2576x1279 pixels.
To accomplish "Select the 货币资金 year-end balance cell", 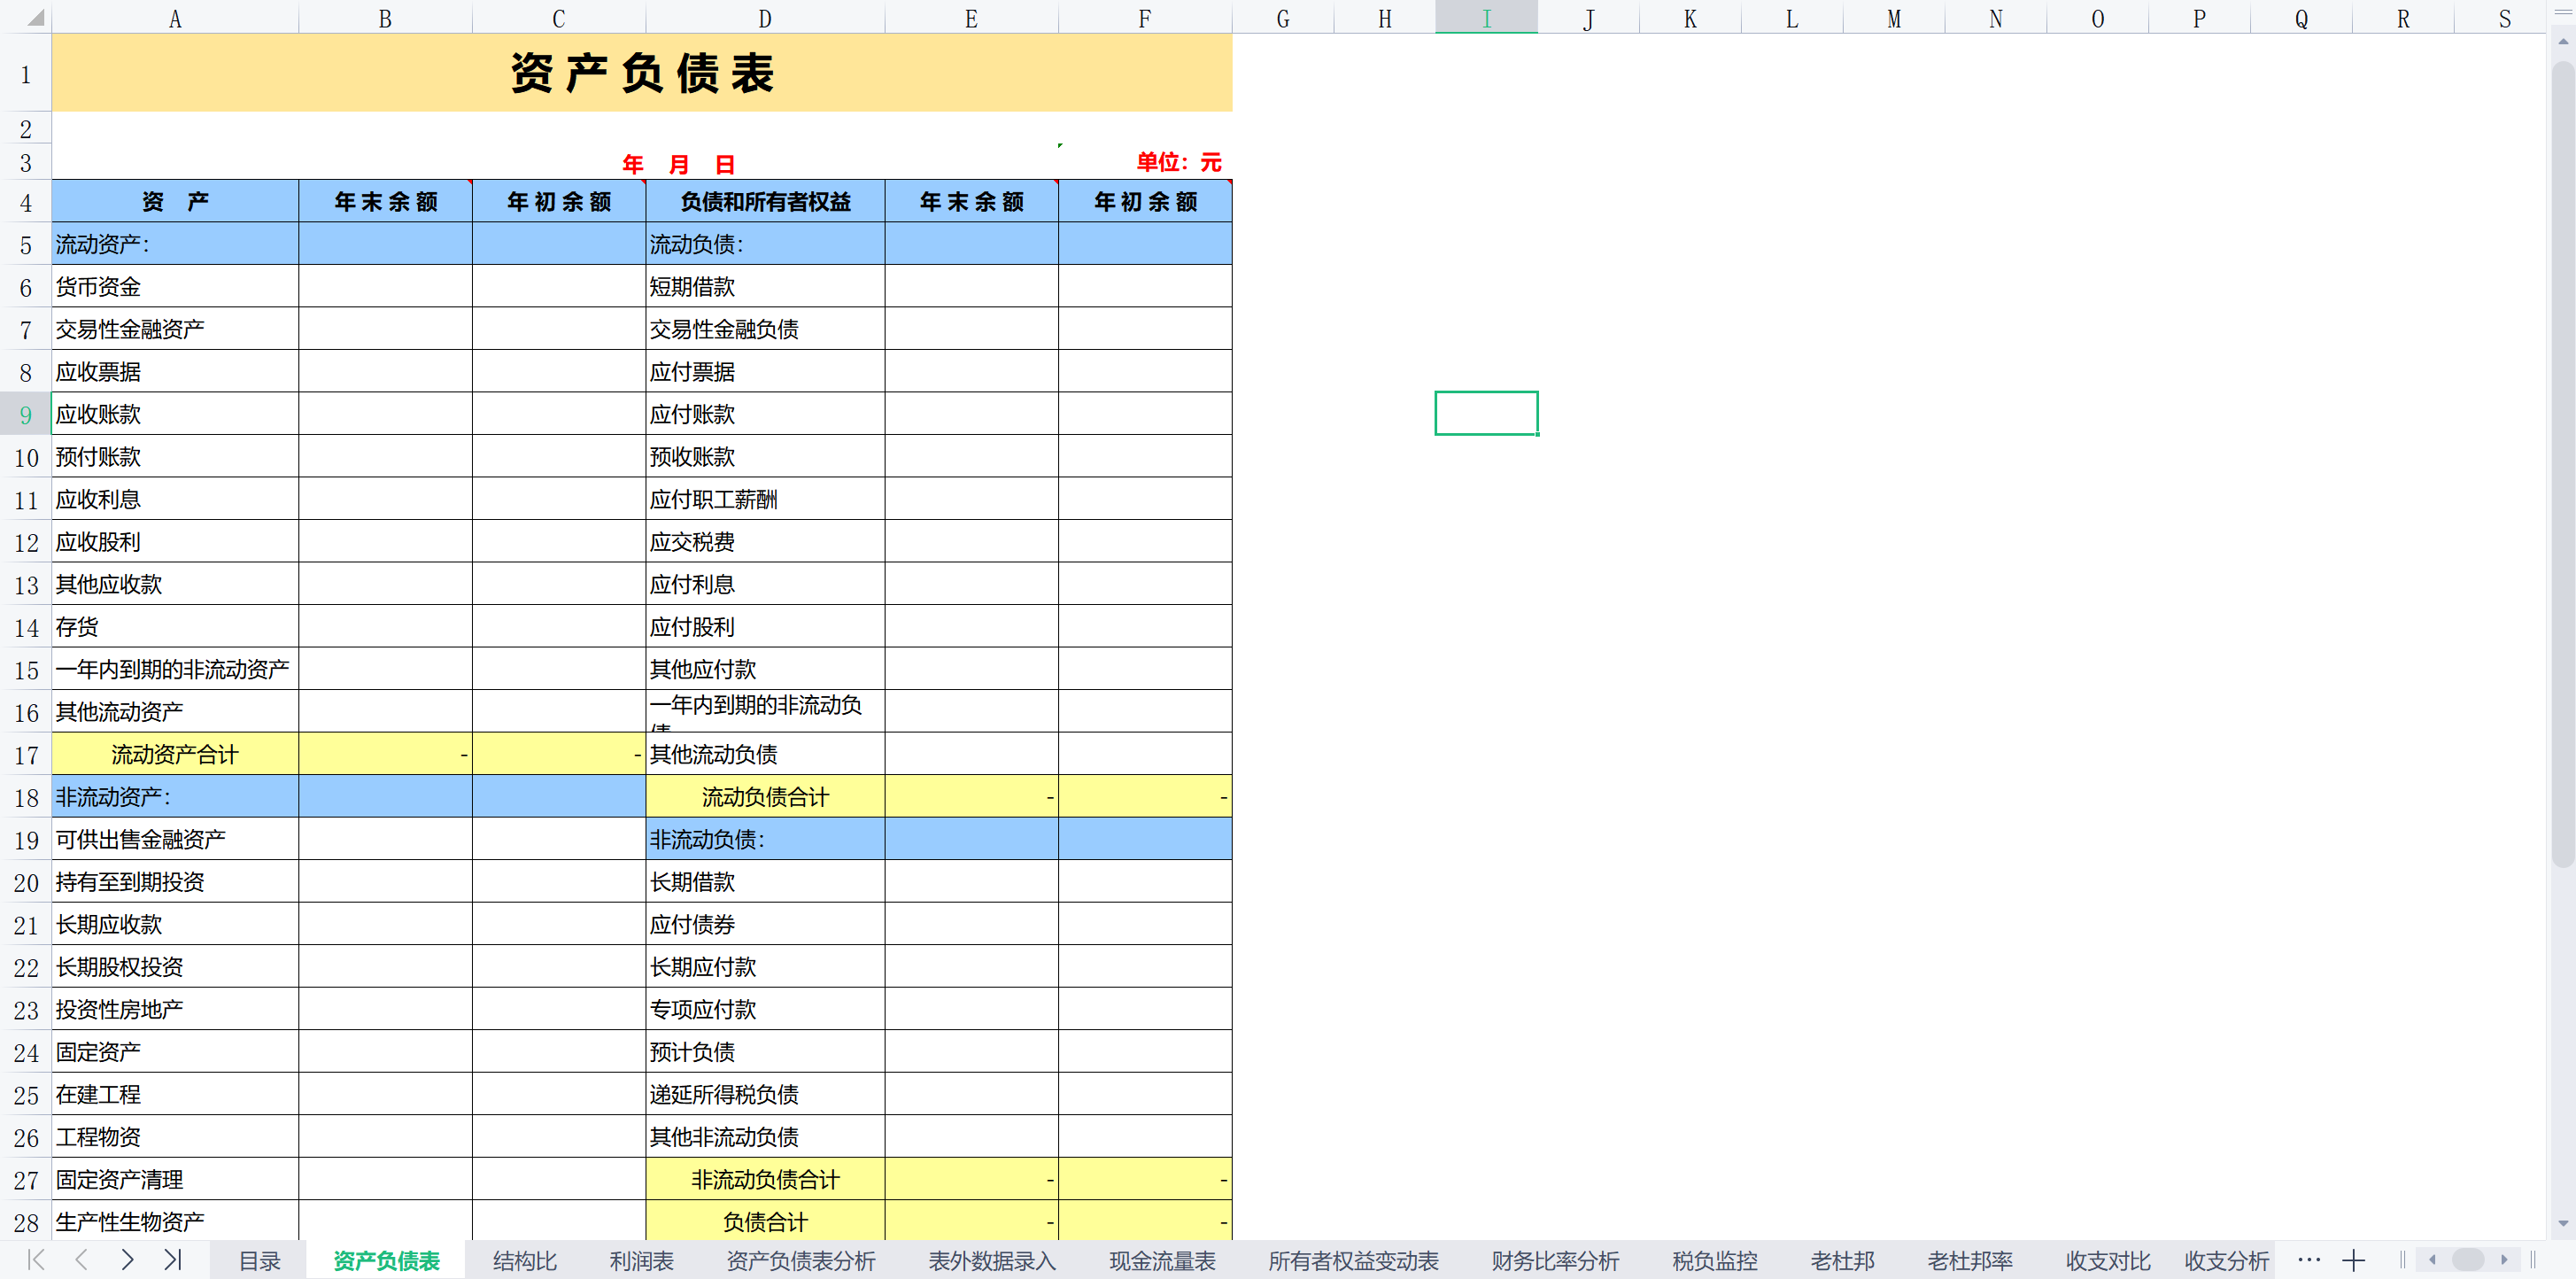I will (x=385, y=287).
